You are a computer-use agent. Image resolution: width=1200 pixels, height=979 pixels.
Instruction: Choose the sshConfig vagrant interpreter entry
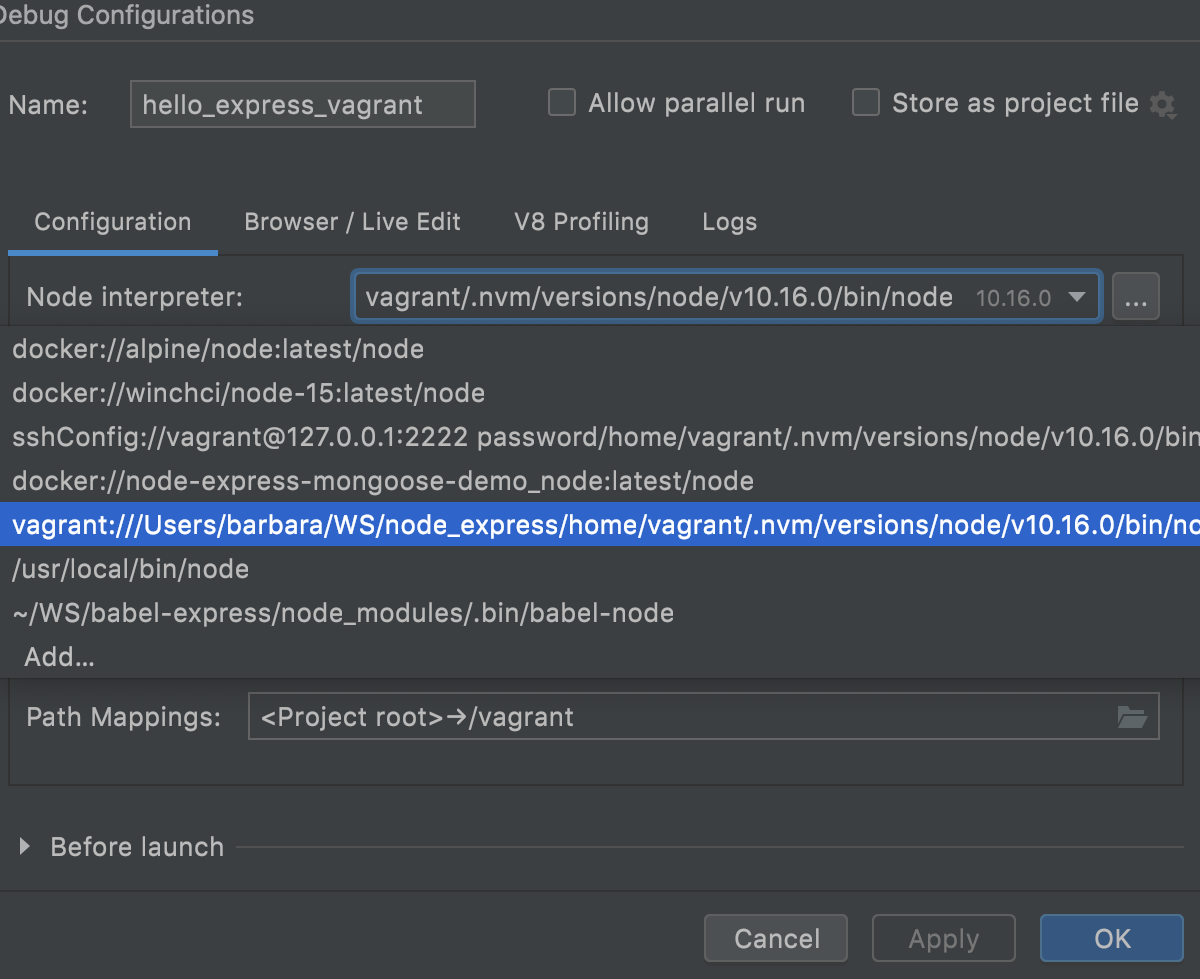click(400, 436)
